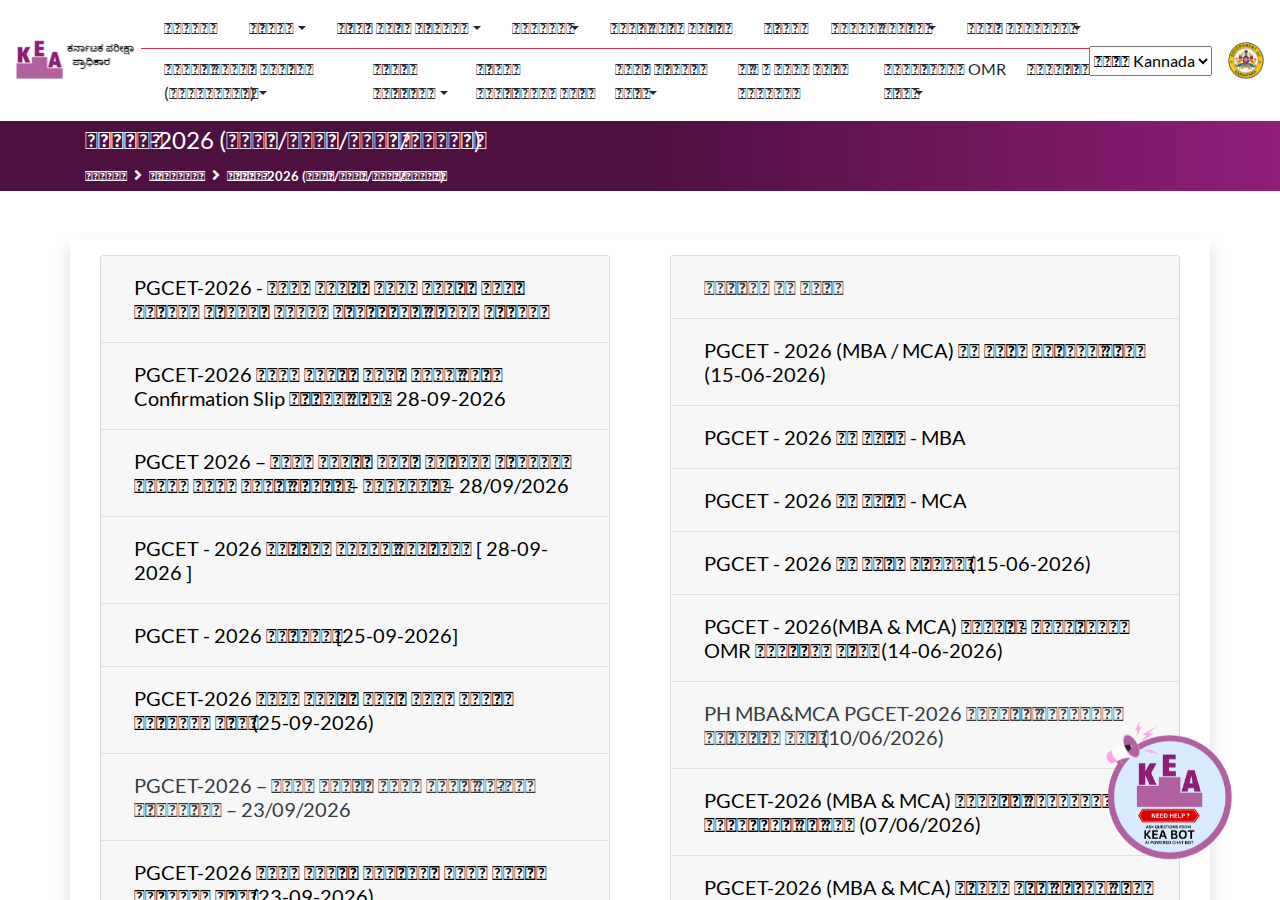Image resolution: width=1280 pixels, height=900 pixels.
Task: Click the breadcrumb ending in 2026
Action: coord(337,176)
